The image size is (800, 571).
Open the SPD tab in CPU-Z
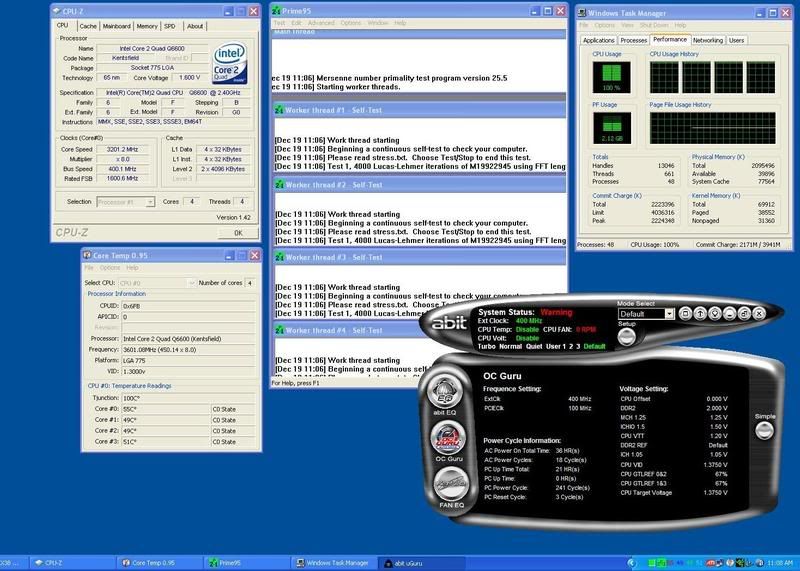170,26
